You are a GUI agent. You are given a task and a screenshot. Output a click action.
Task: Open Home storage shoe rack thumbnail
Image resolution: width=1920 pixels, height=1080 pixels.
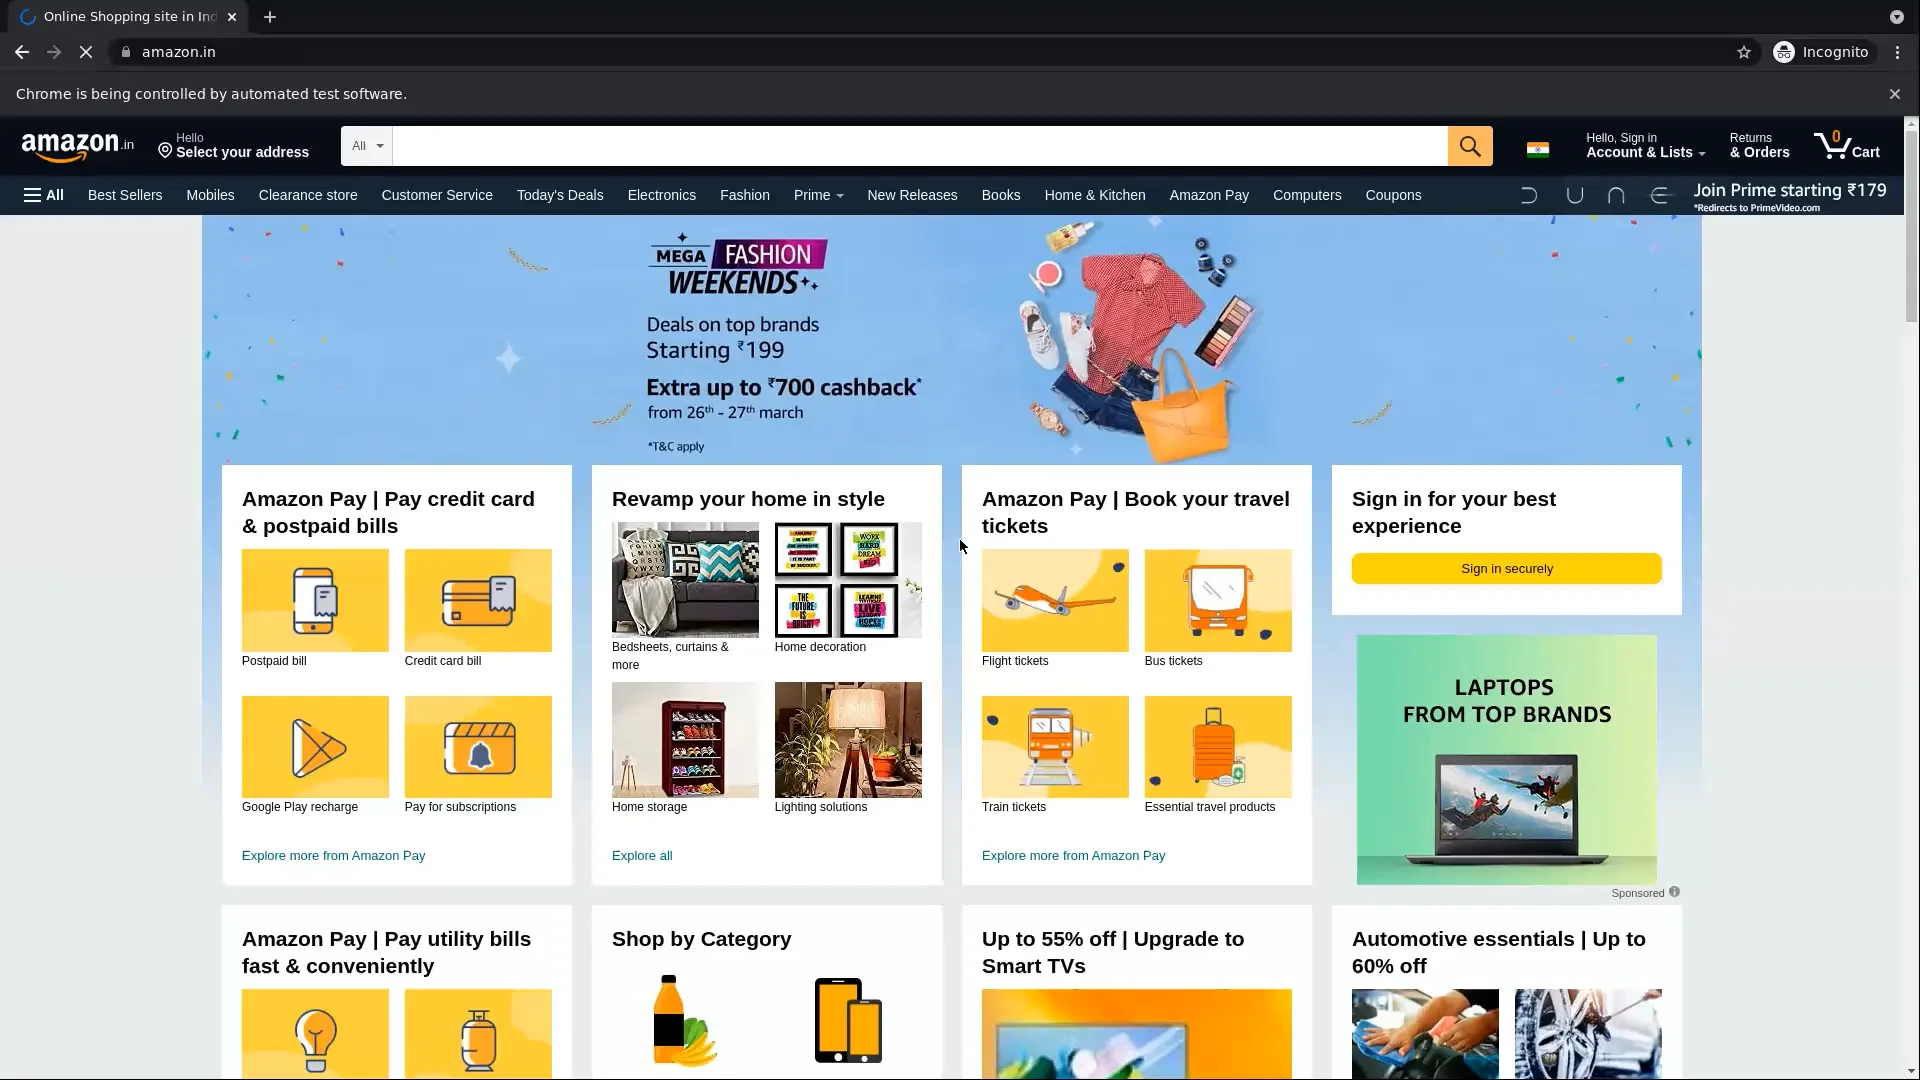coord(685,740)
